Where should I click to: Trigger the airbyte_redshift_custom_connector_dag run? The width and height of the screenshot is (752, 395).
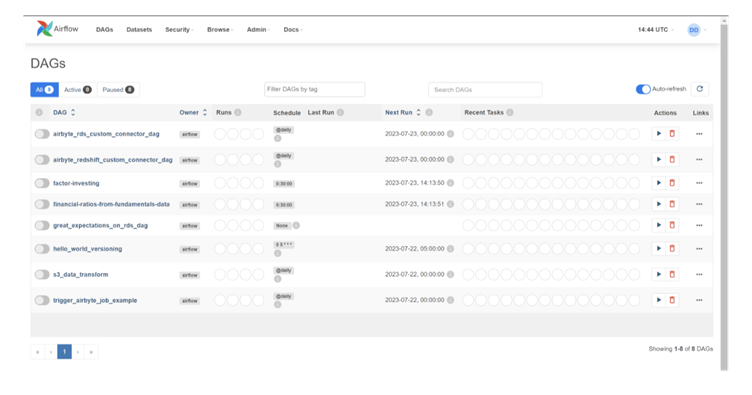(x=658, y=160)
